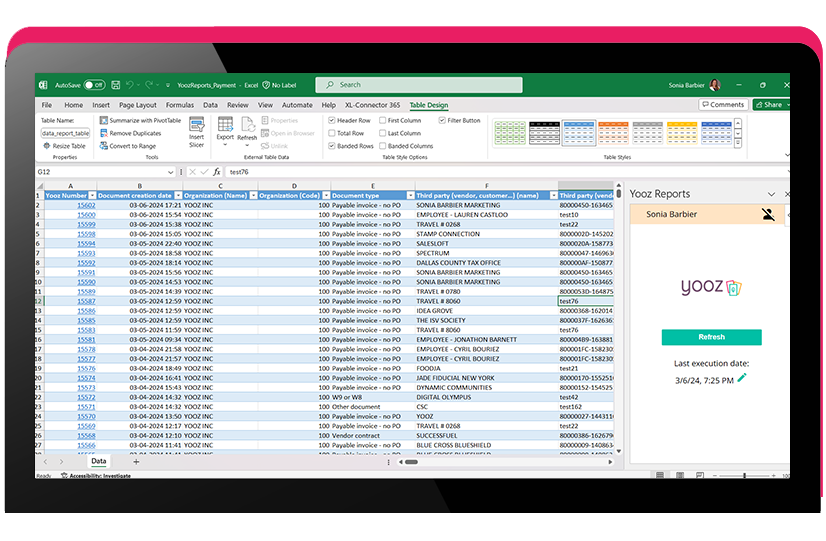This screenshot has width=826, height=541.
Task: Select the Data sheet tab
Action: pos(99,461)
